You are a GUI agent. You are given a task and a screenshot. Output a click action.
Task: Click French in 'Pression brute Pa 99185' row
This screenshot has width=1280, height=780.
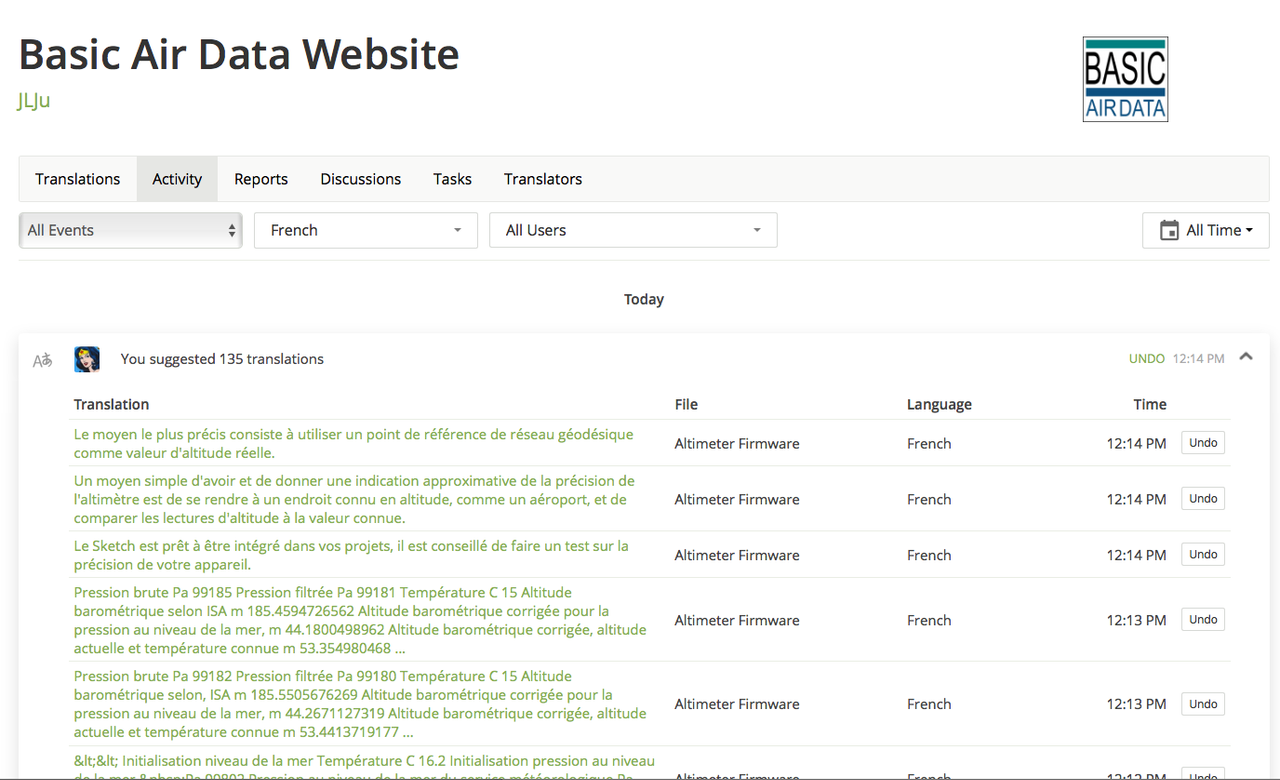coord(929,620)
